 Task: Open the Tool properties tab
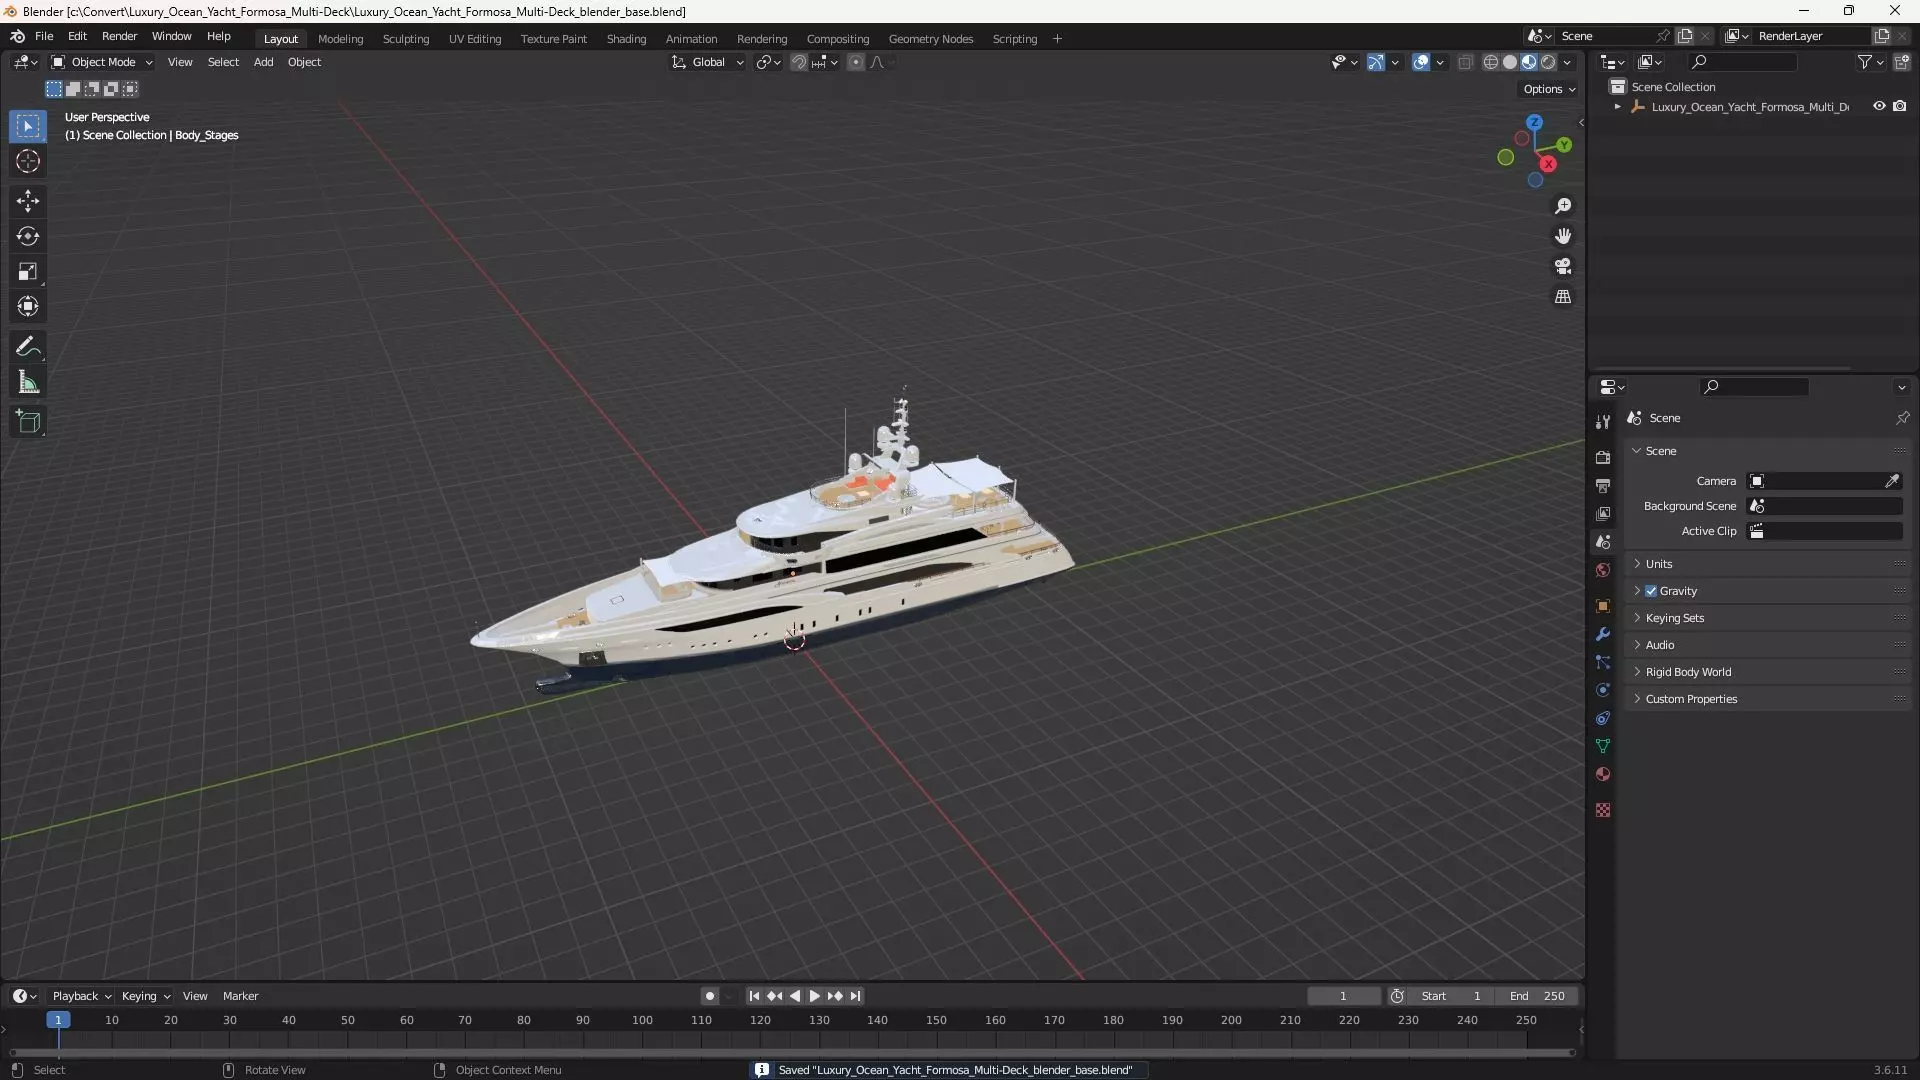[x=1603, y=422]
